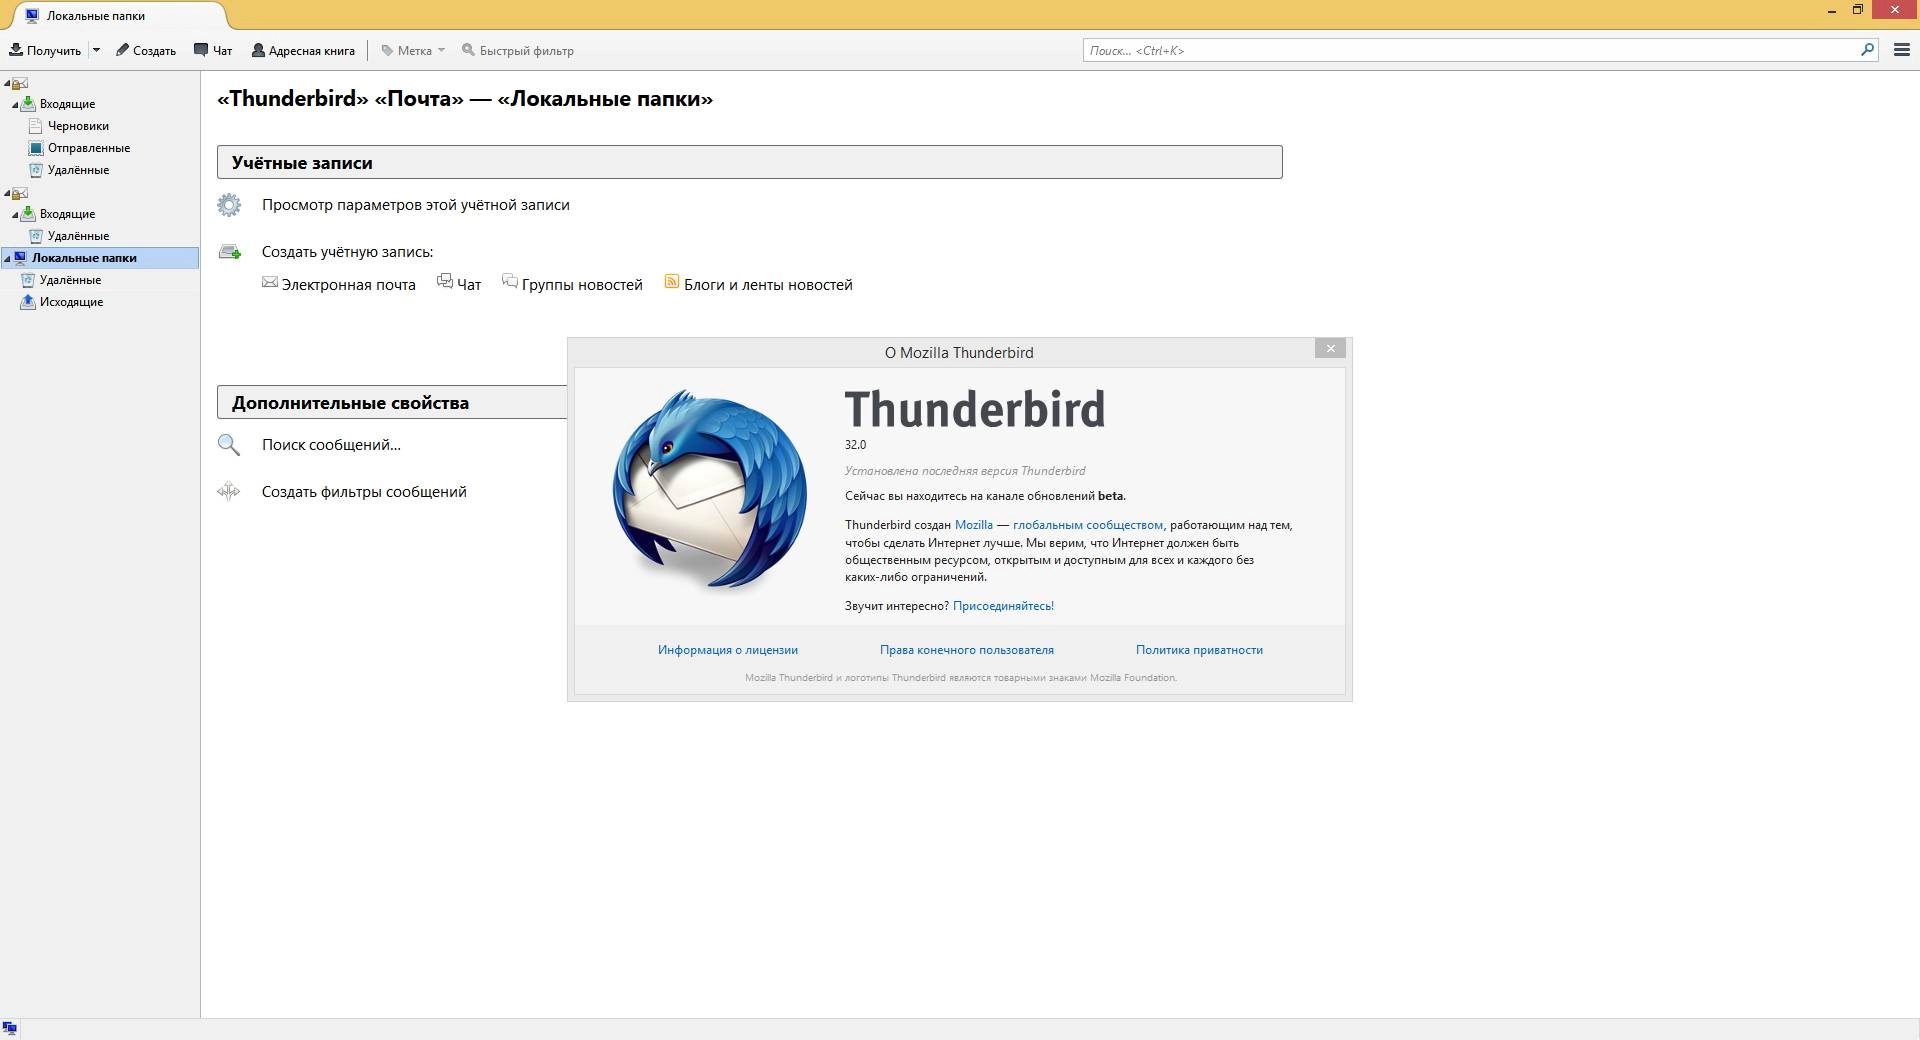Click the Учётные записи section header

[x=749, y=162]
